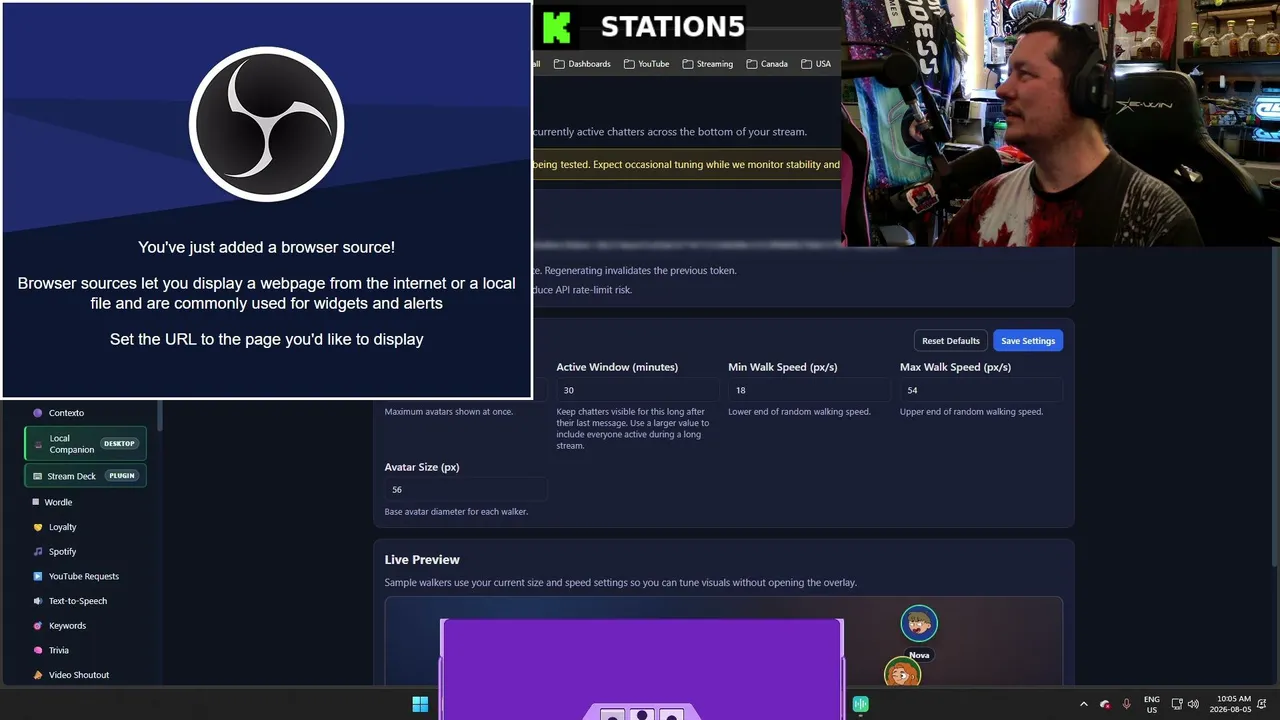Screen dimensions: 1280x720
Task: Click the Save Settings button
Action: (x=1028, y=341)
